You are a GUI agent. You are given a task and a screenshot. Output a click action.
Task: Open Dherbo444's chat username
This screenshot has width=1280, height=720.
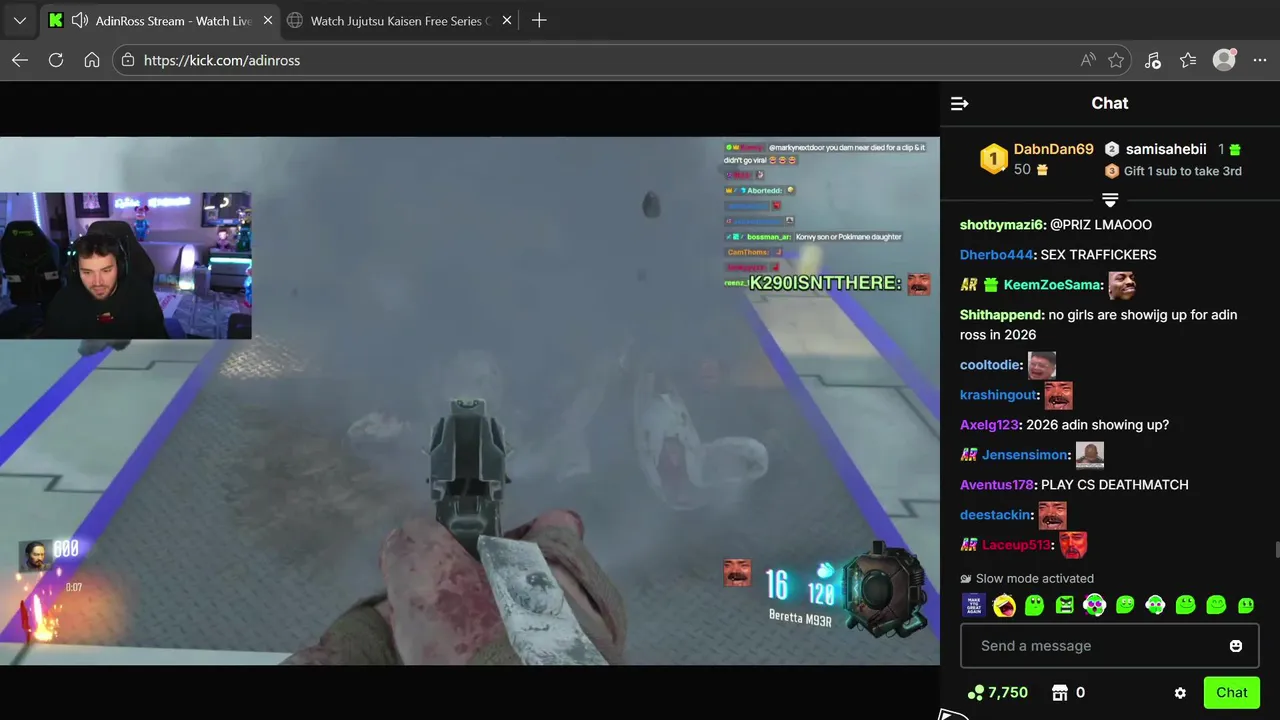click(x=997, y=255)
